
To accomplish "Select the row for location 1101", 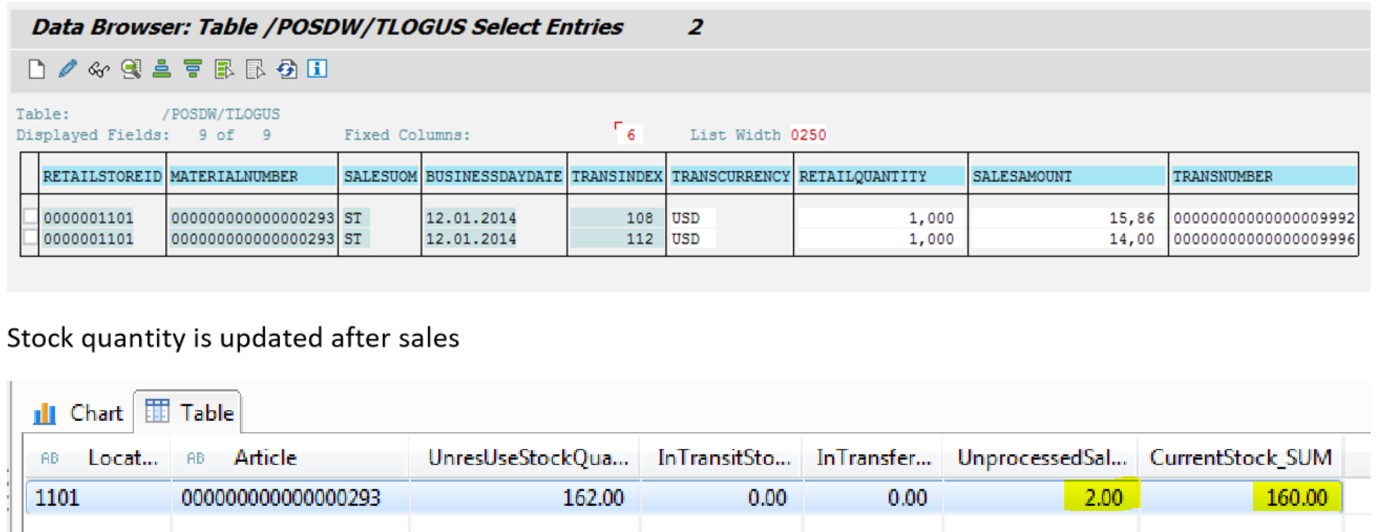I will 98,497.
